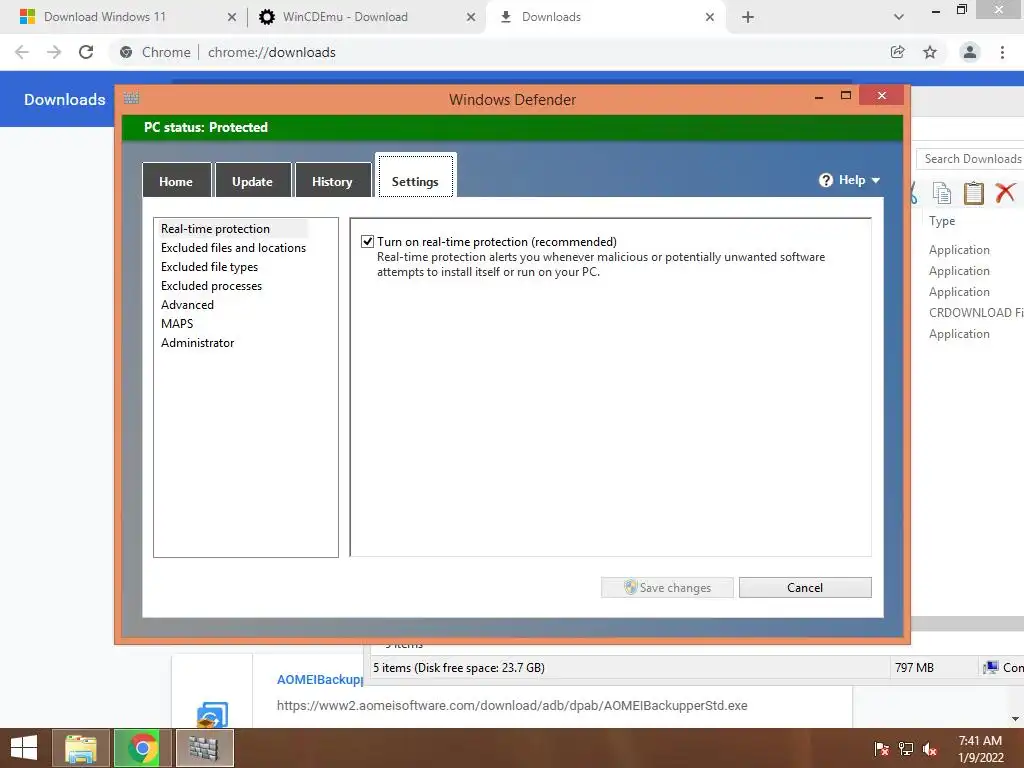Click AOMEI Backupper file icon in downloads
The height and width of the screenshot is (768, 1024).
pyautogui.click(x=212, y=714)
